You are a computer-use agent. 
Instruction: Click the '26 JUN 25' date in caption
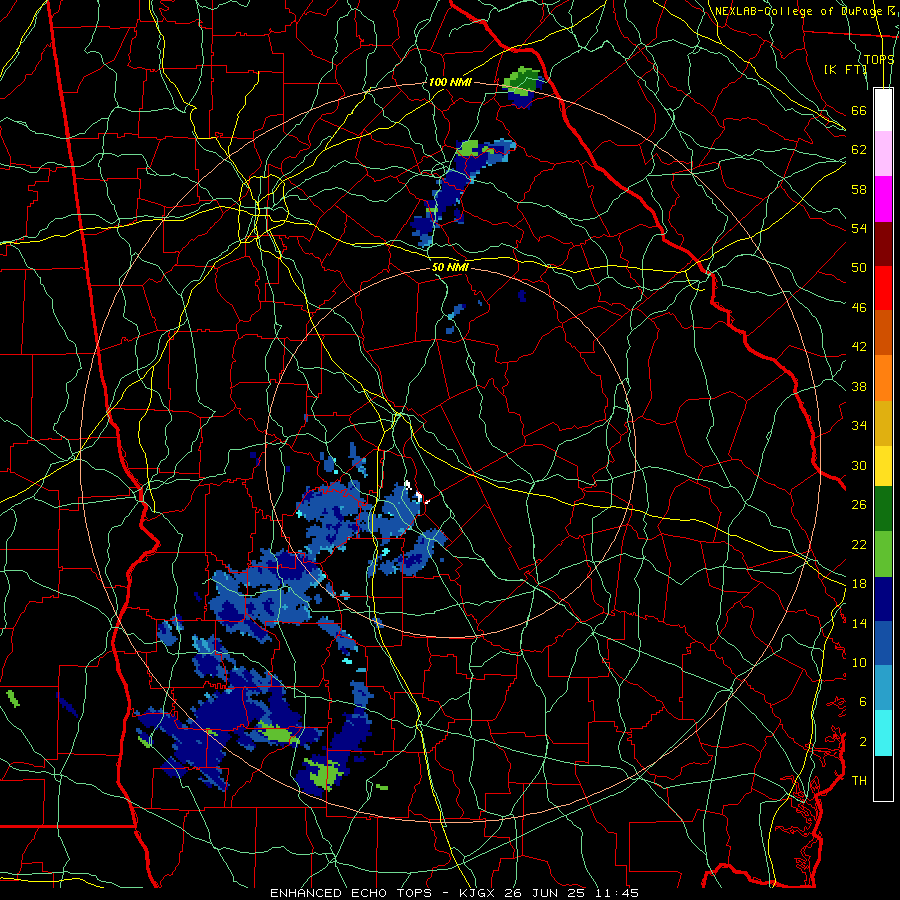(546, 893)
